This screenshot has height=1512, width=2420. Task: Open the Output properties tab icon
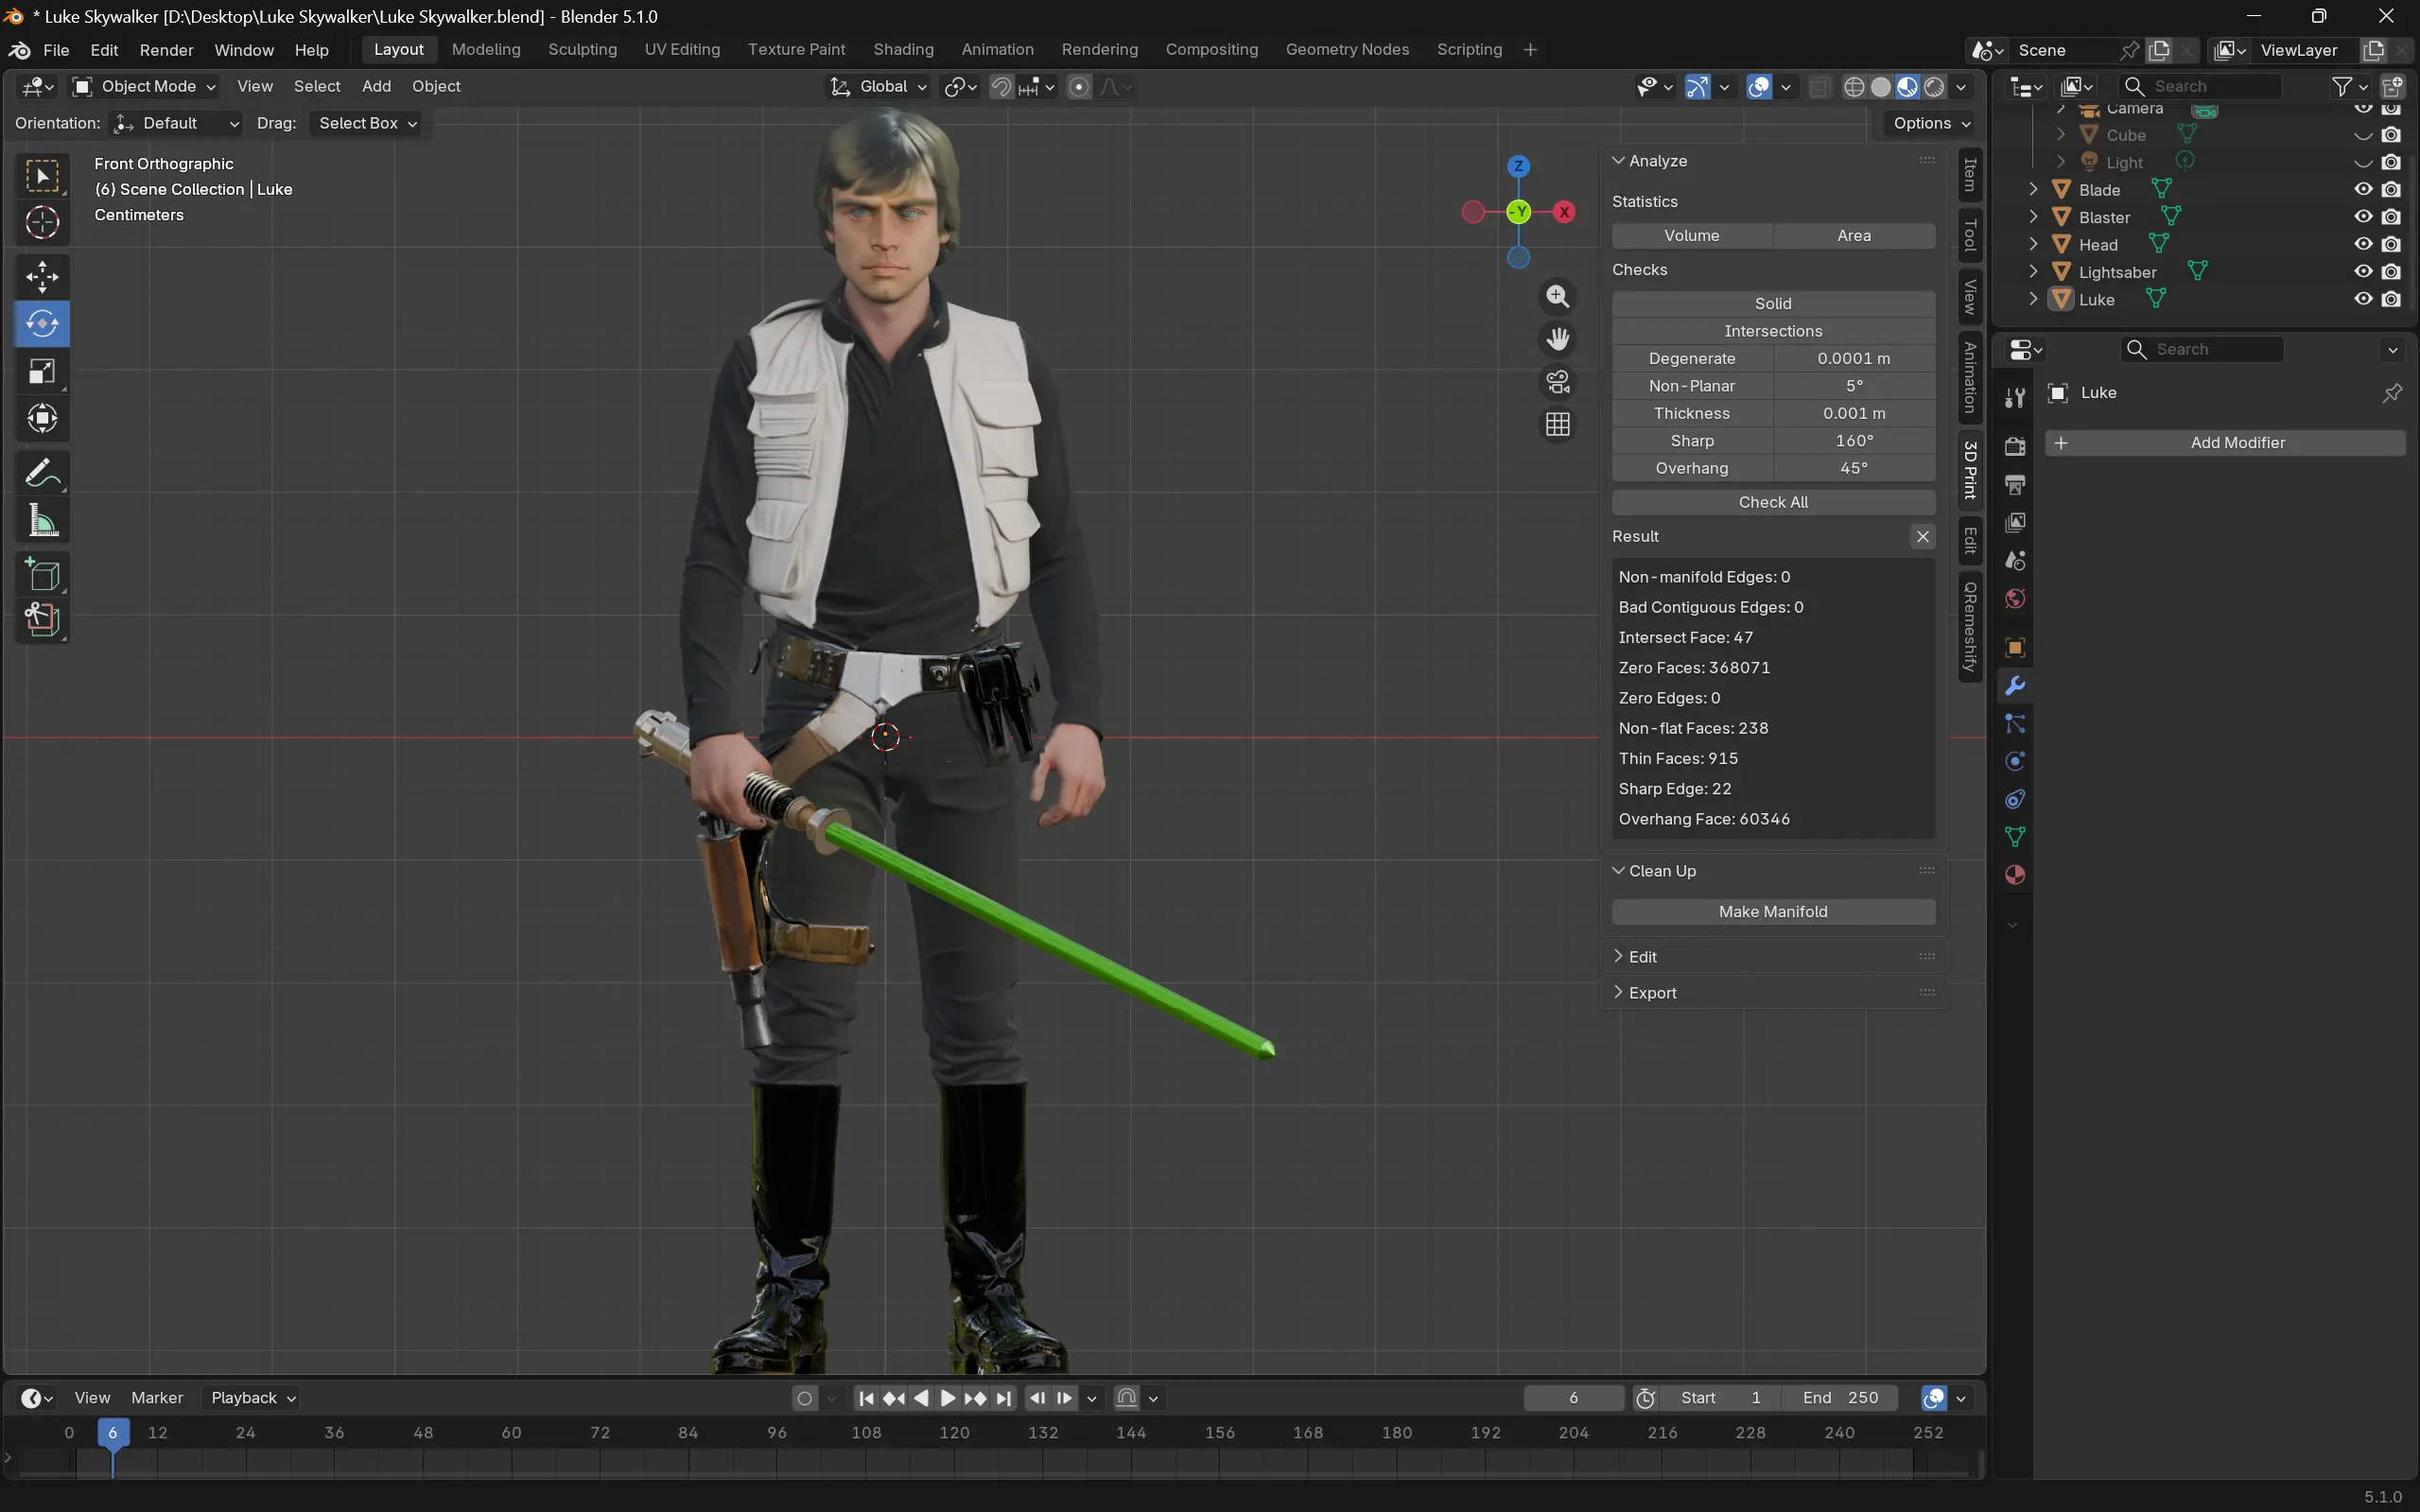[x=2015, y=485]
